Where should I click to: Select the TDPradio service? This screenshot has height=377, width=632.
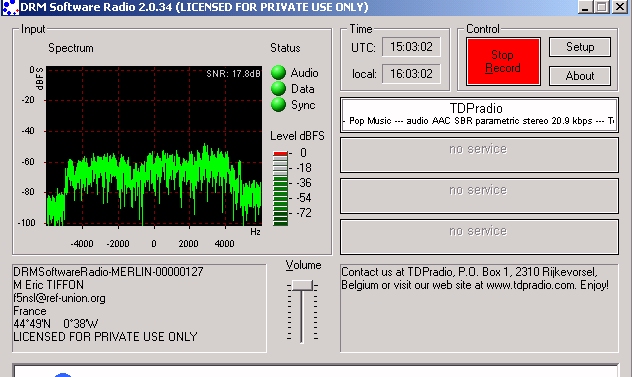[479, 115]
